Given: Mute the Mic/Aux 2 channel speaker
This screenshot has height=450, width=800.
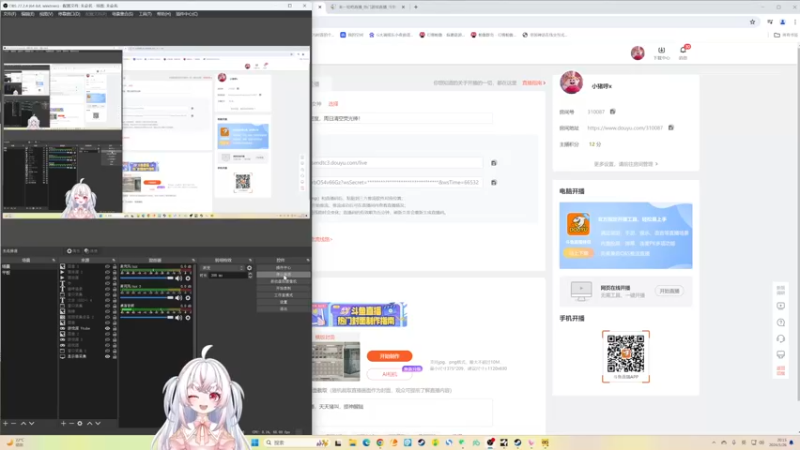Looking at the screenshot, I should (x=179, y=298).
